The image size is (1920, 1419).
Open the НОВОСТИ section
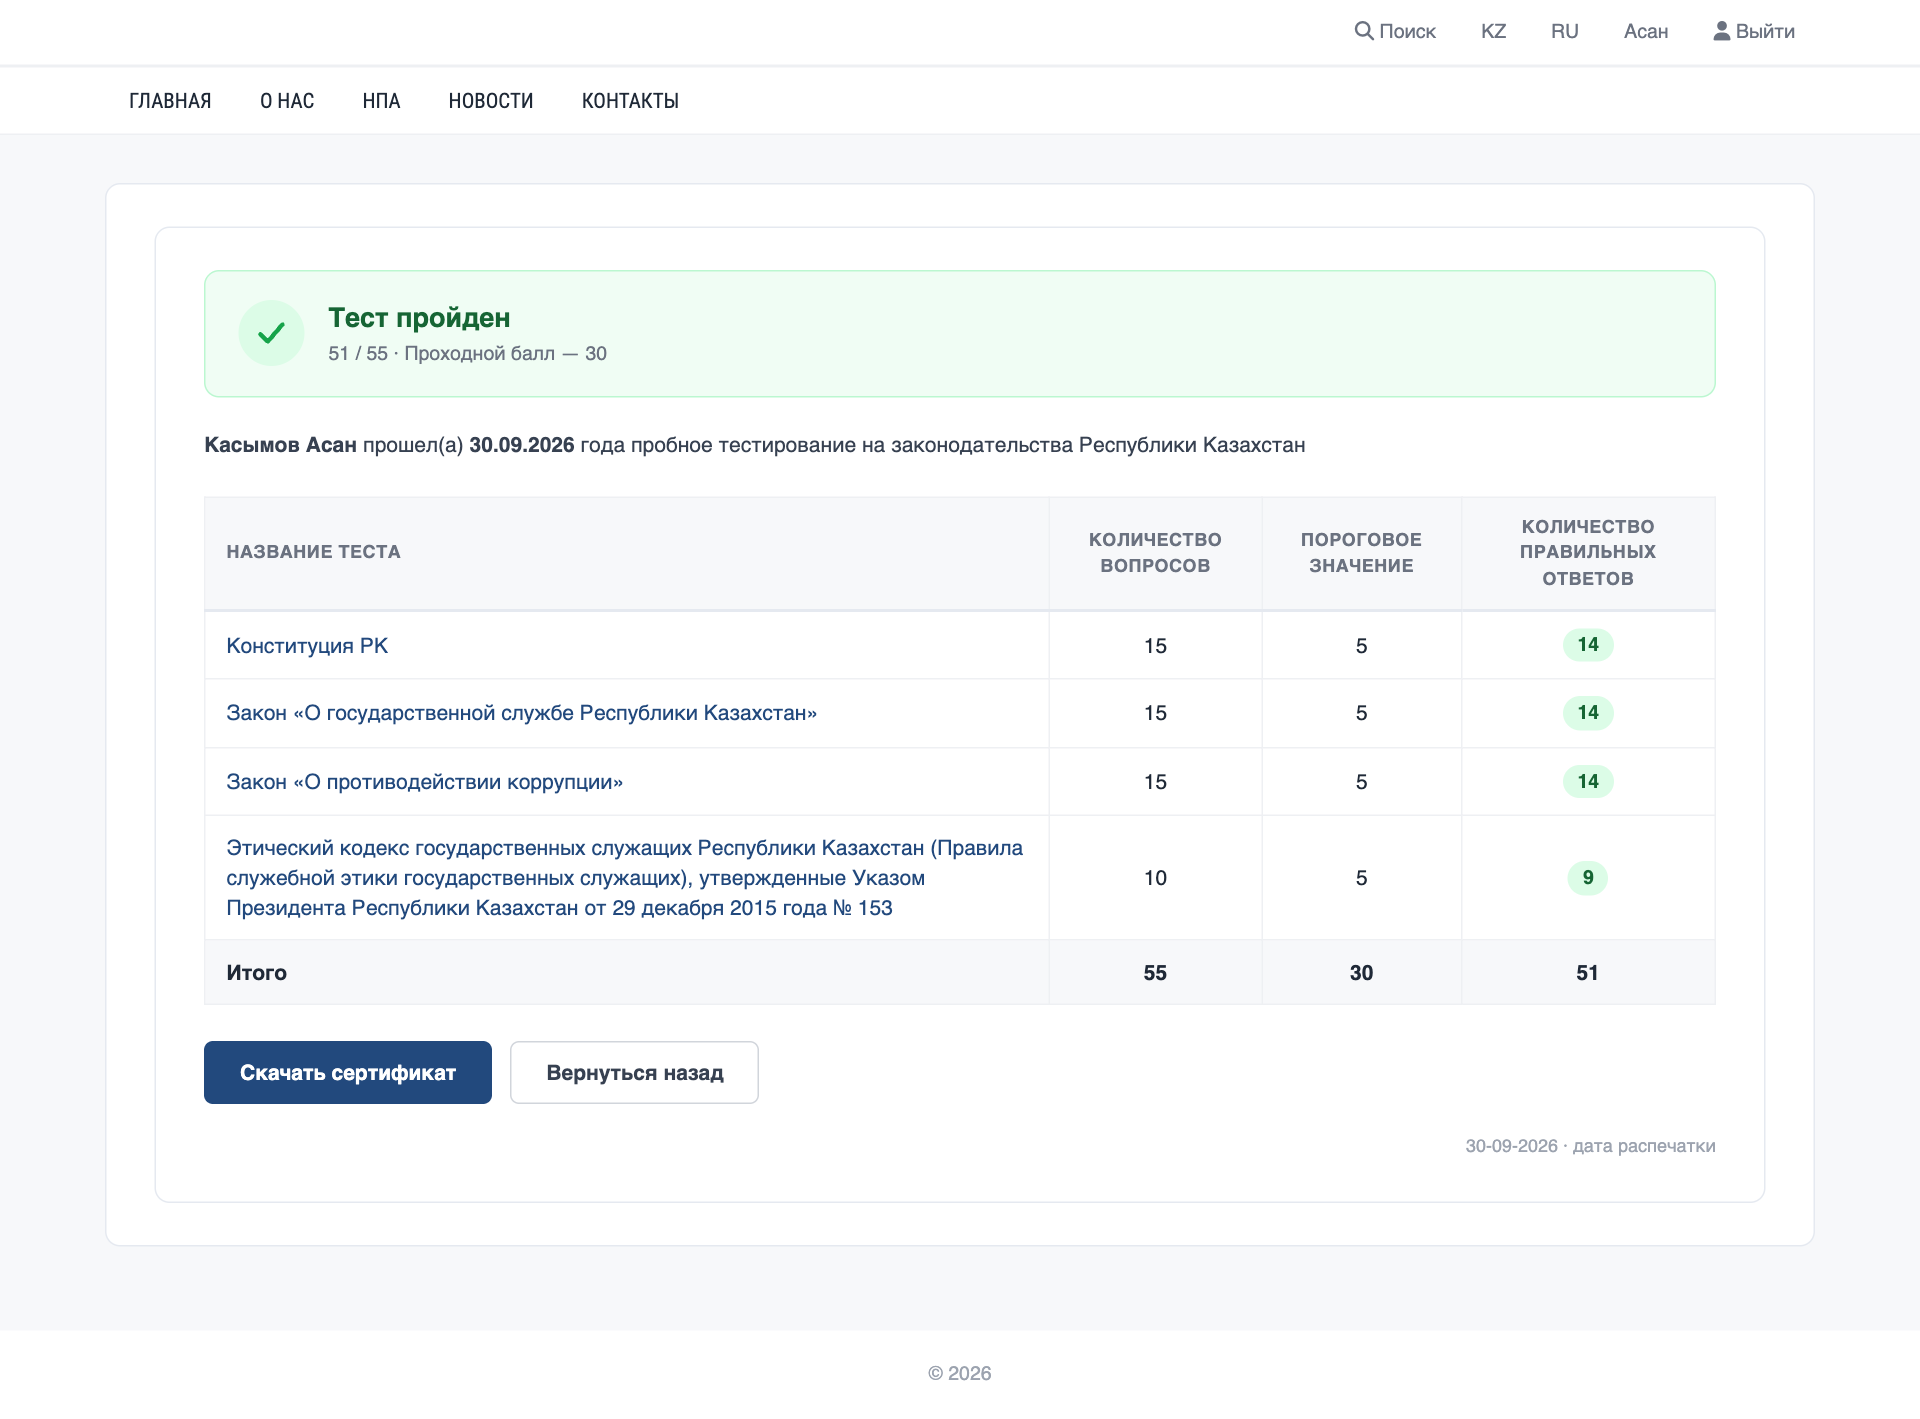[x=491, y=101]
